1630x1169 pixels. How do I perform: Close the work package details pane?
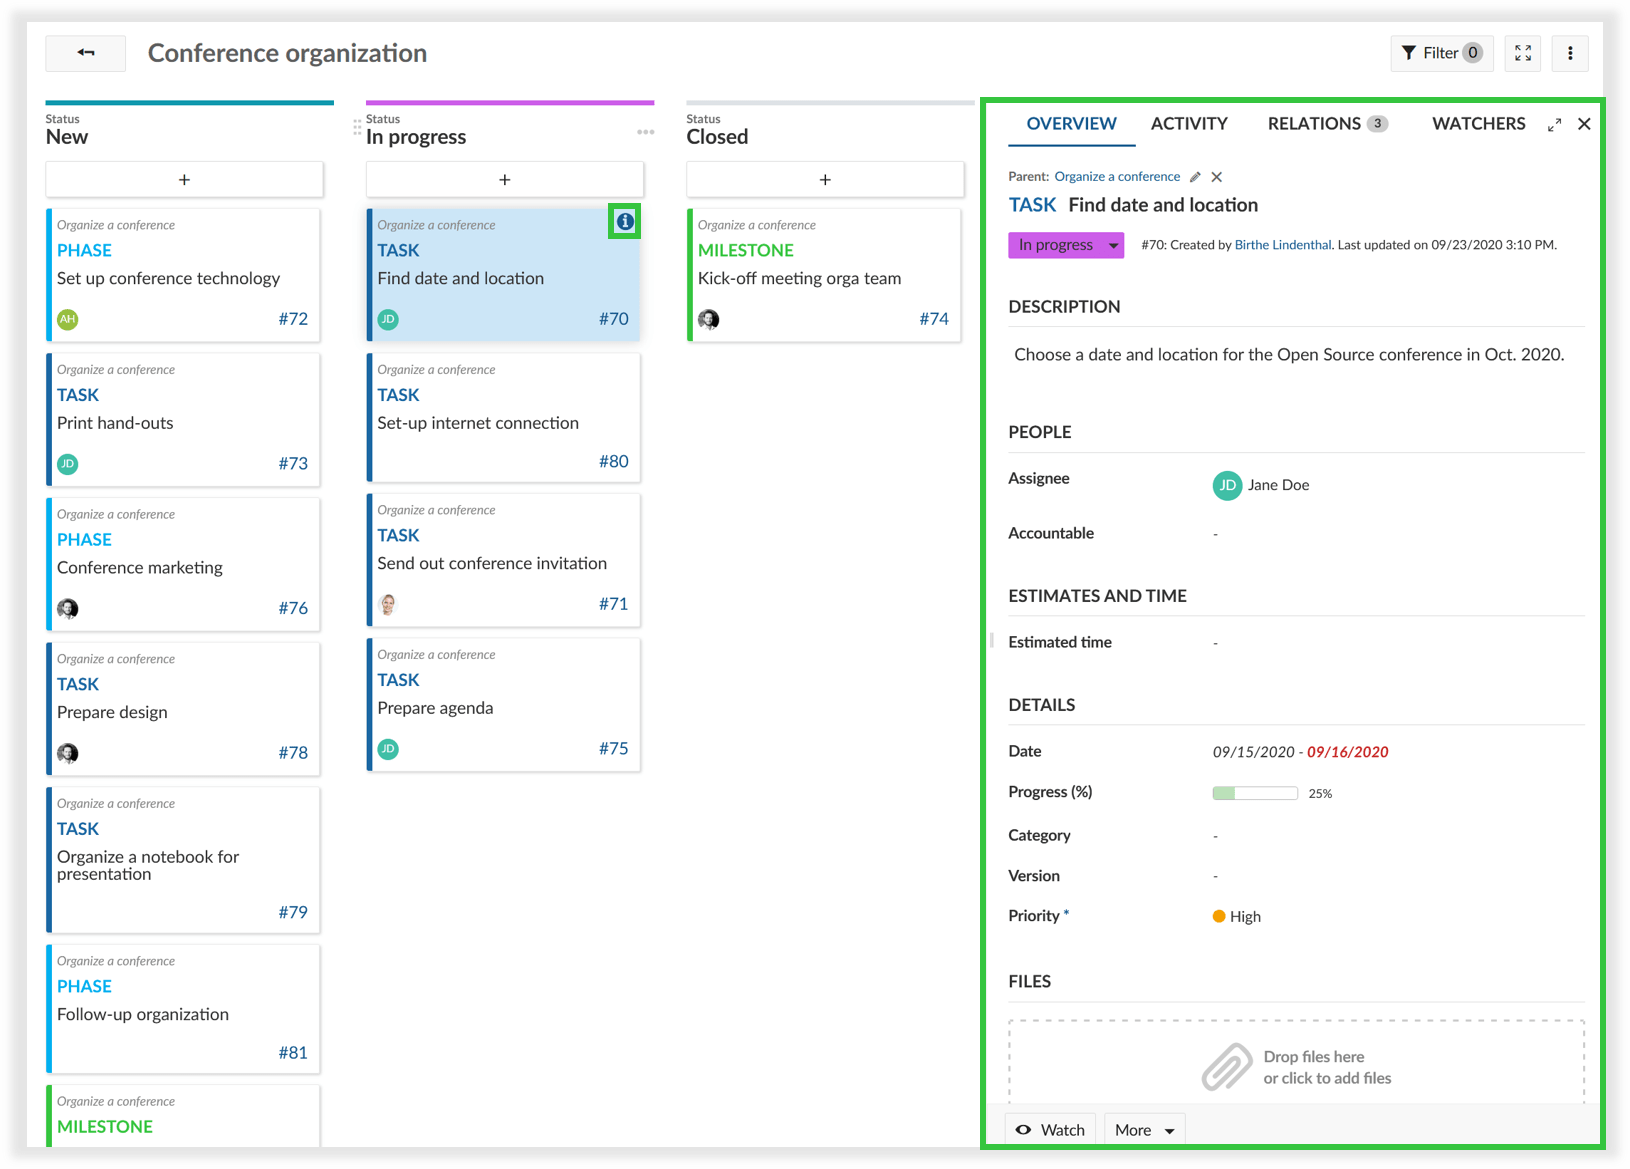pos(1584,124)
